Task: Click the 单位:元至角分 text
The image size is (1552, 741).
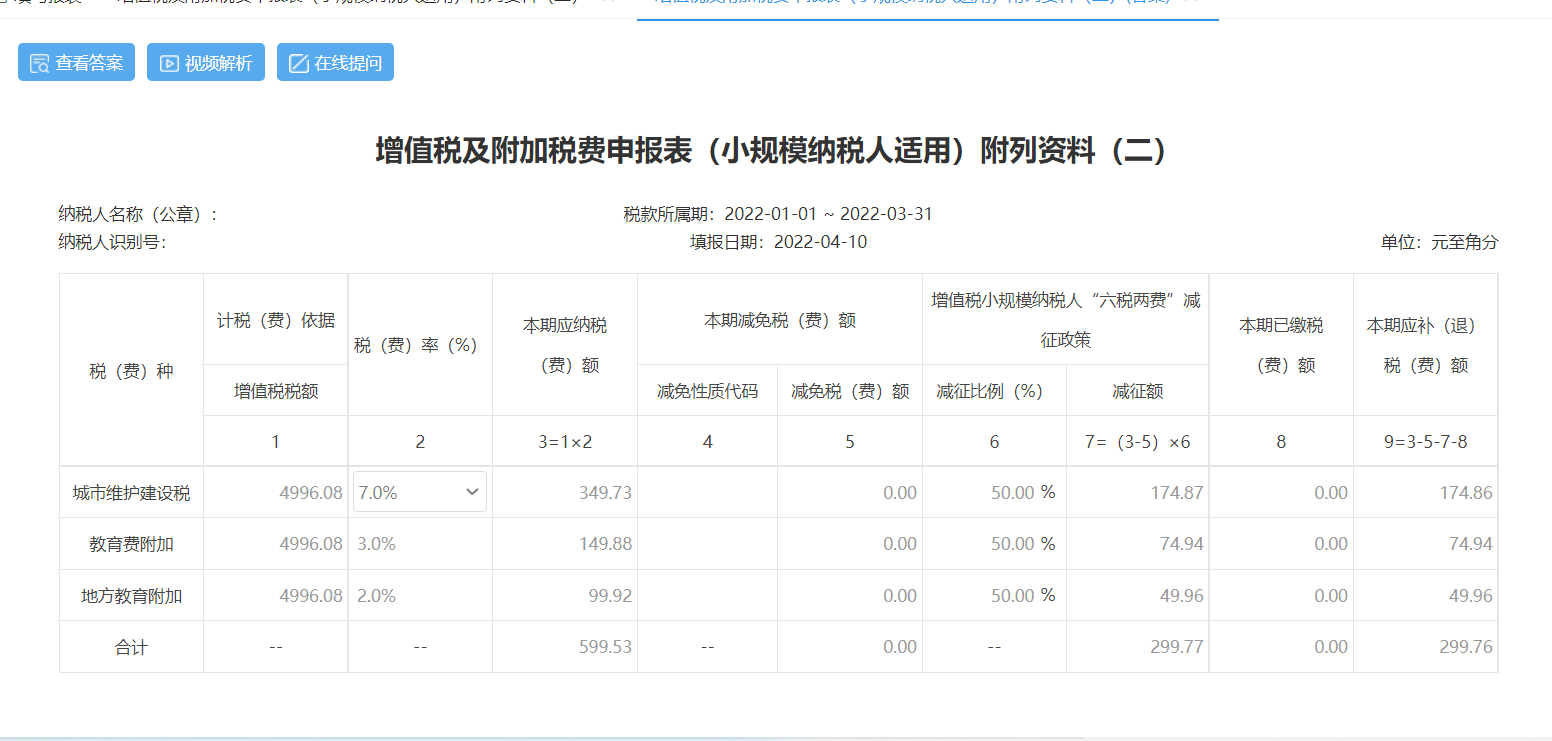Action: tap(1440, 242)
